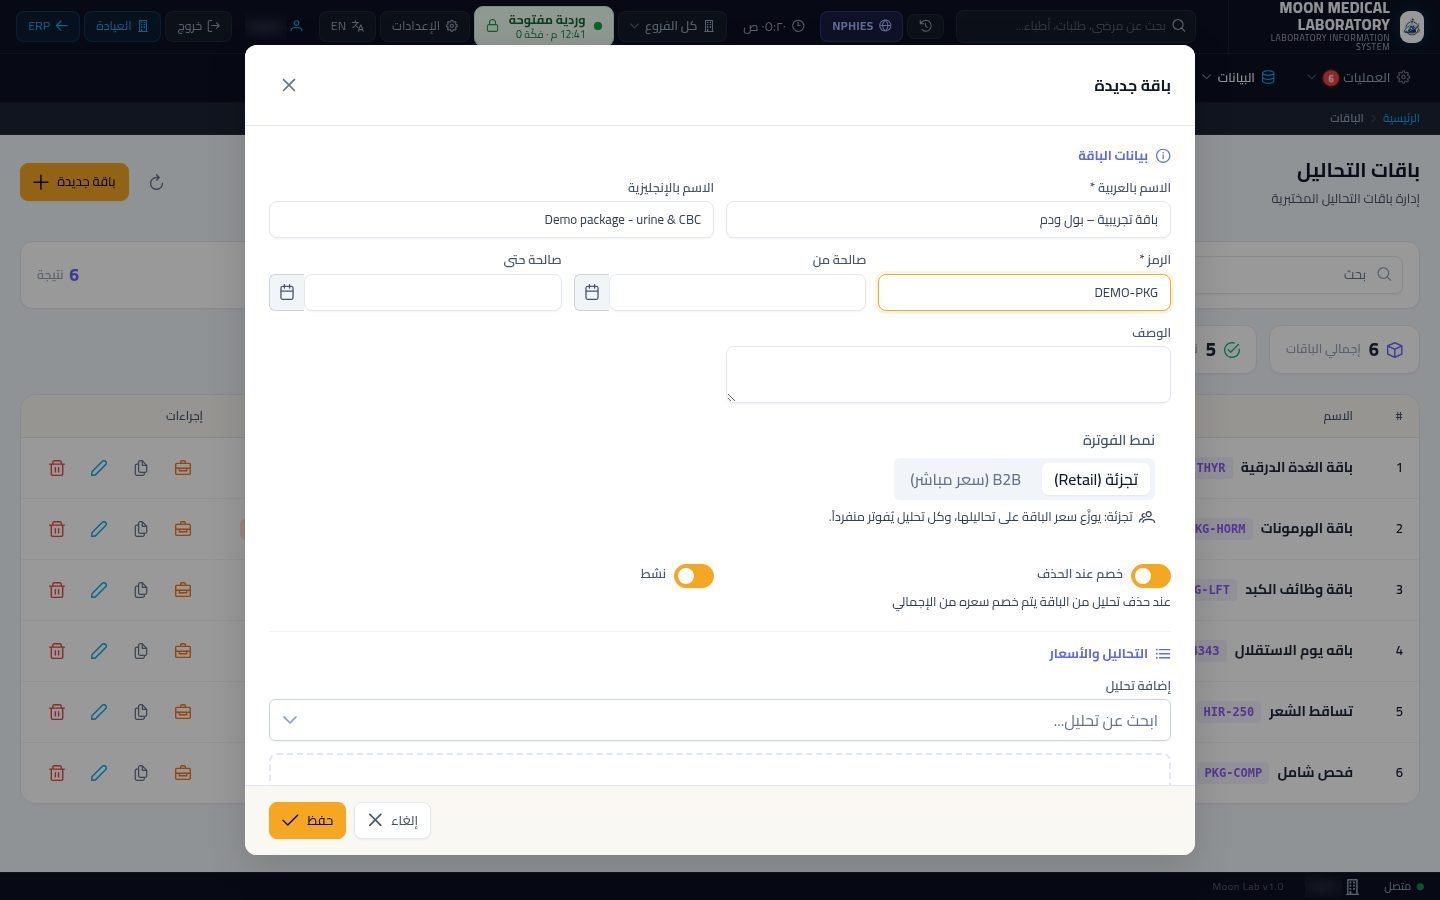The width and height of the screenshot is (1440, 900).
Task: Click the info icon next to بيانات الباقة
Action: pyautogui.click(x=1163, y=156)
